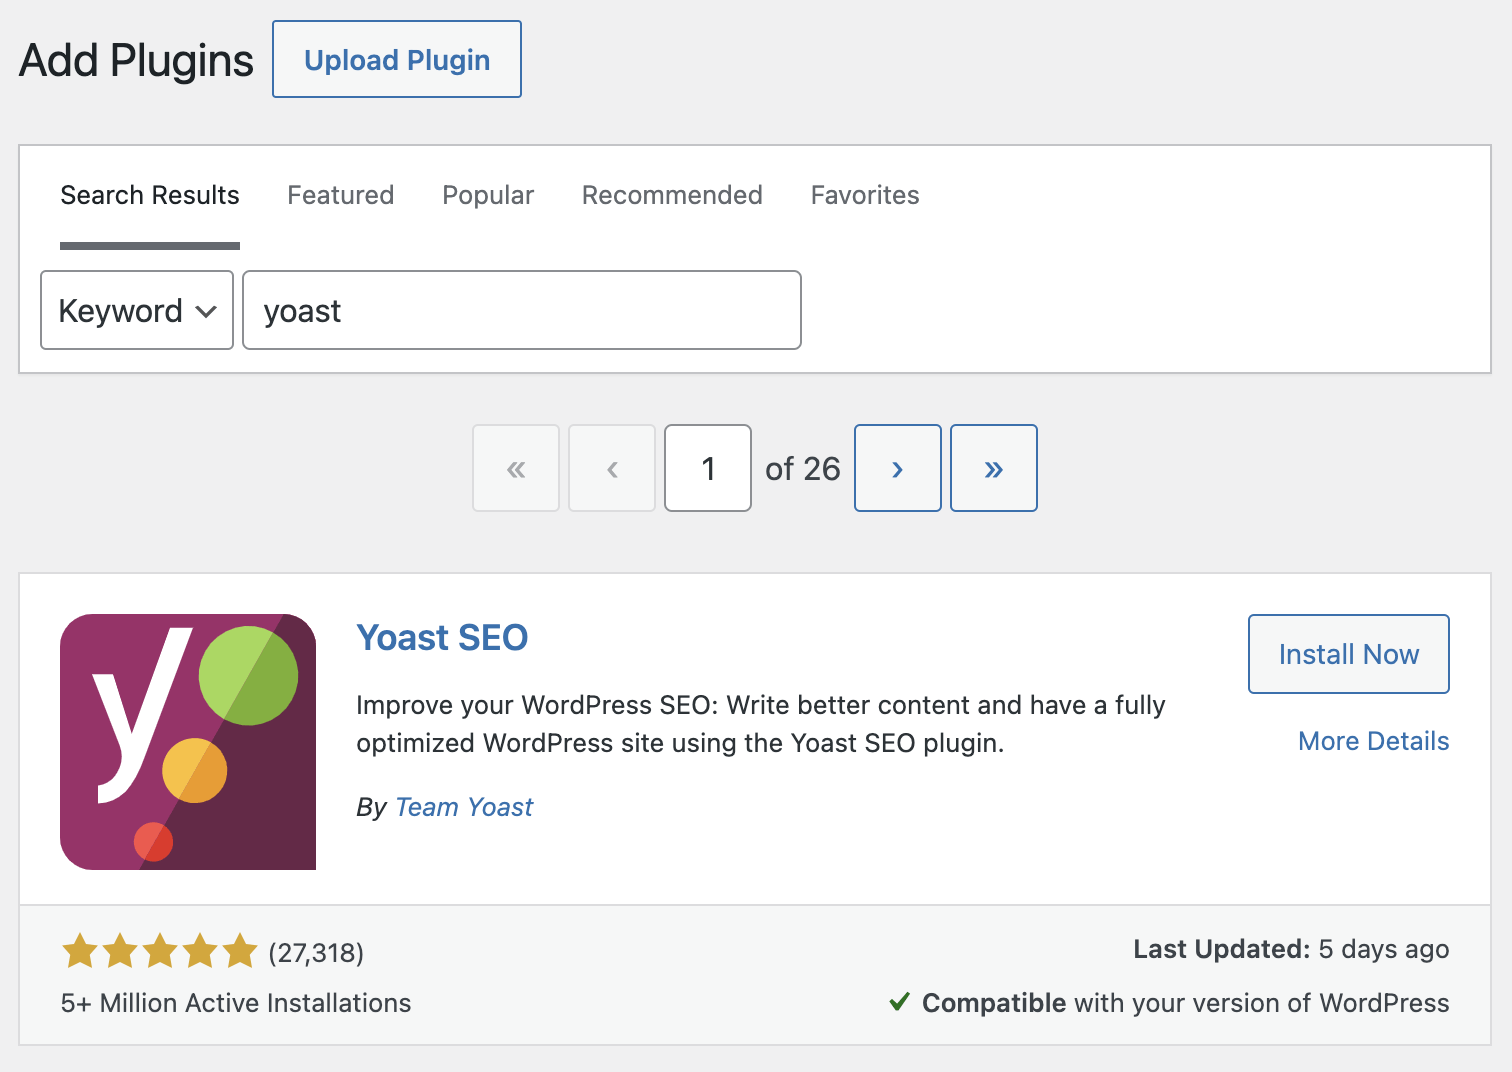Click inside the search keyword field
The height and width of the screenshot is (1072, 1512).
(x=521, y=310)
